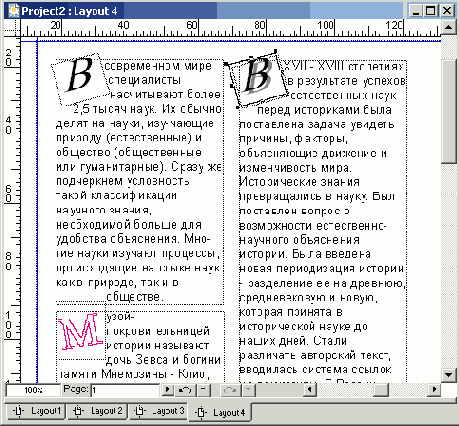Screen dimensions: 459x426
Task: Click vertical scrollbar down arrow
Action: [x=449, y=375]
